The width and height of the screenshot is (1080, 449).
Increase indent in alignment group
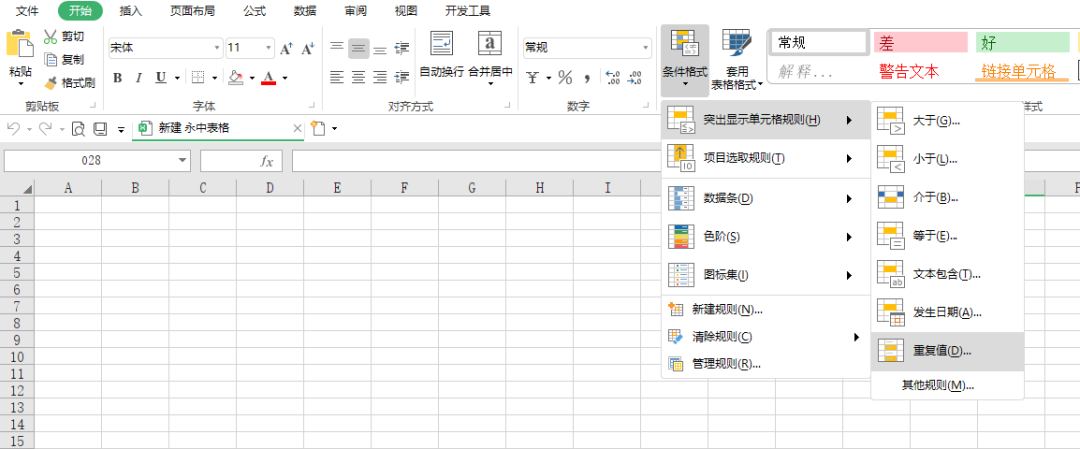tap(402, 77)
